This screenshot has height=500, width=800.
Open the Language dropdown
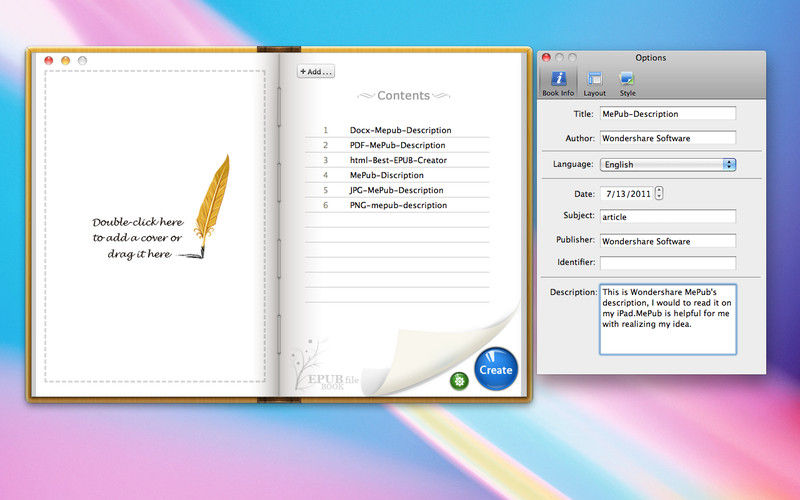tap(667, 164)
